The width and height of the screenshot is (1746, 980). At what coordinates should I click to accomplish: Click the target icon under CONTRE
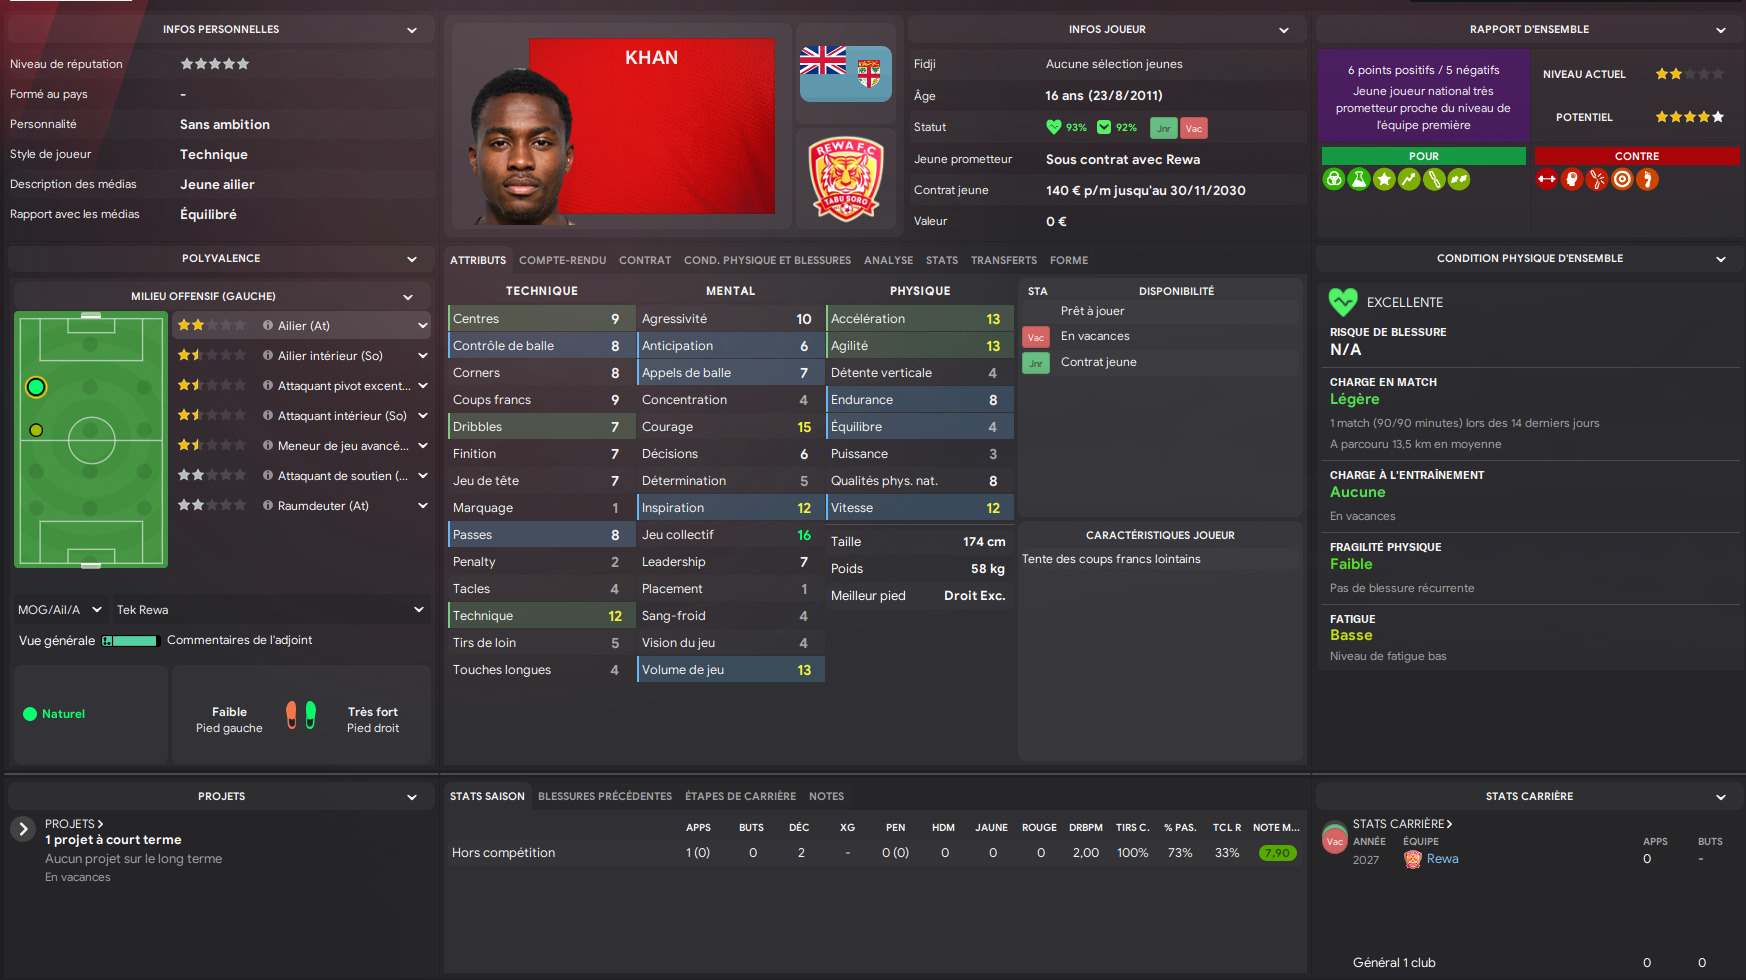(1622, 179)
